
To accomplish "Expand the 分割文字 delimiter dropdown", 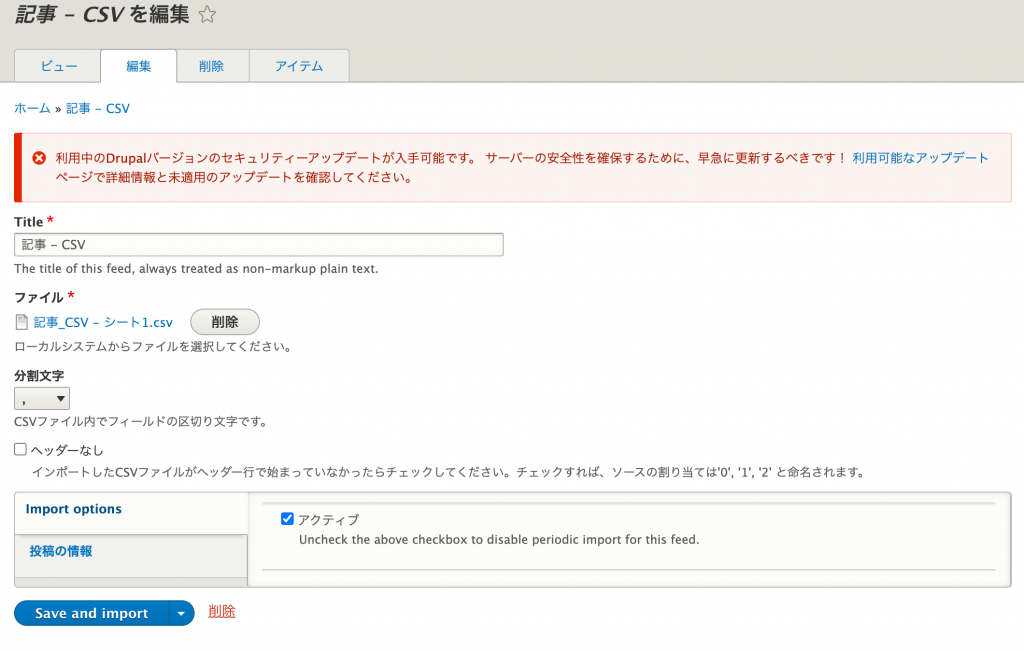I will click(x=42, y=399).
